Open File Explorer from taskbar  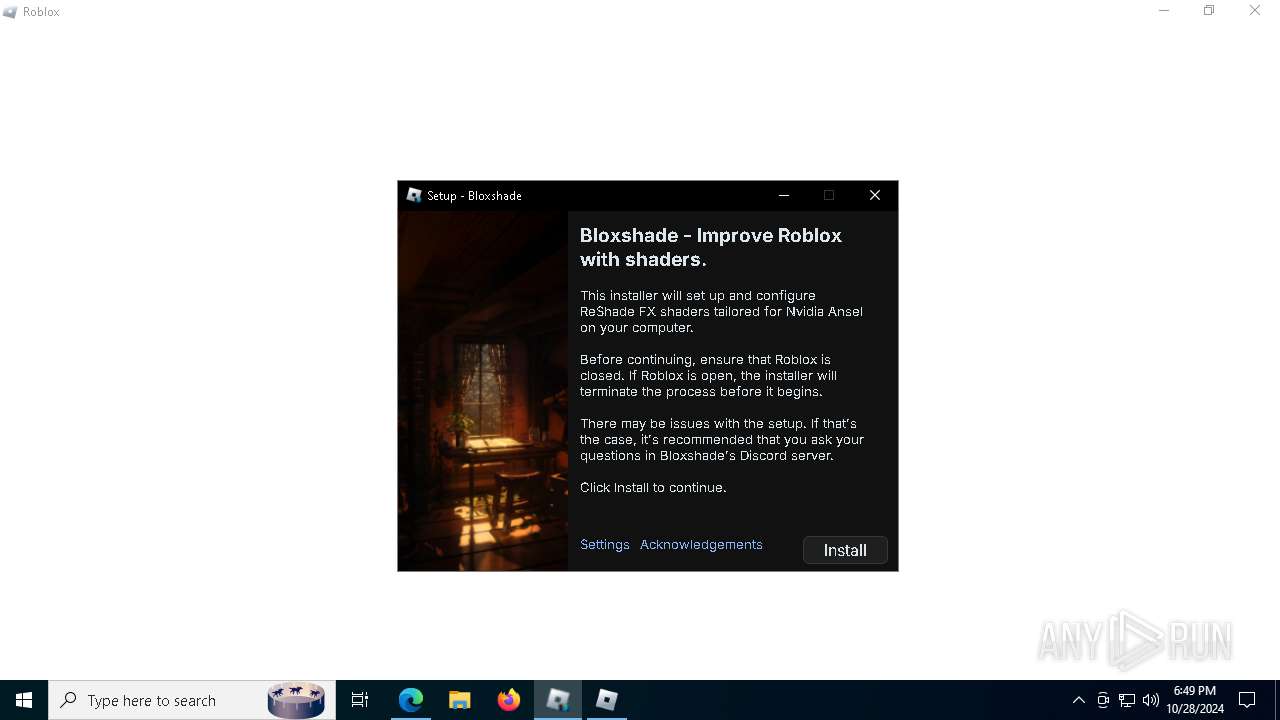pos(460,700)
